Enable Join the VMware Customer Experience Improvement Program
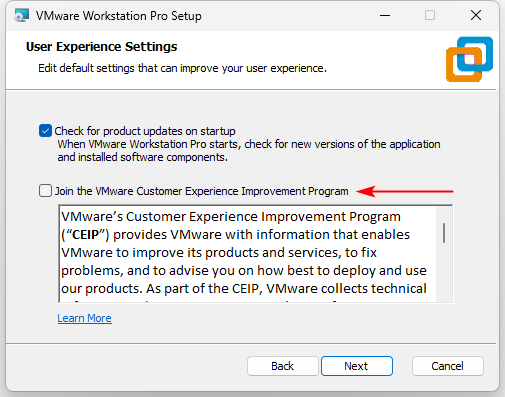 (45, 191)
